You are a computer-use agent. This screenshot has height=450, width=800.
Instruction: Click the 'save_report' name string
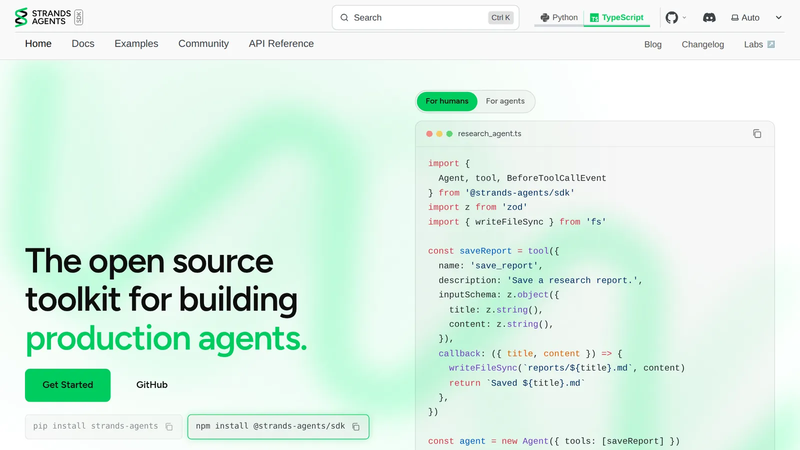tap(504, 266)
